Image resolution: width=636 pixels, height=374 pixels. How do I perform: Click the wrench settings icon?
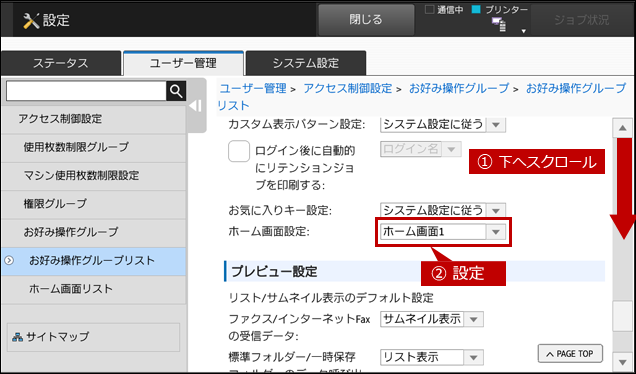(x=31, y=20)
